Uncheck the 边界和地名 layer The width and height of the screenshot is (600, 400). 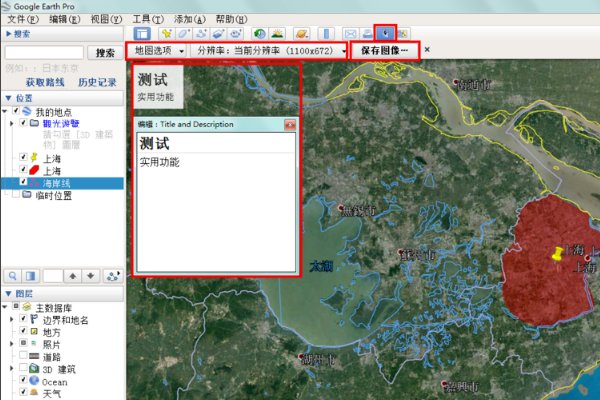[x=23, y=318]
